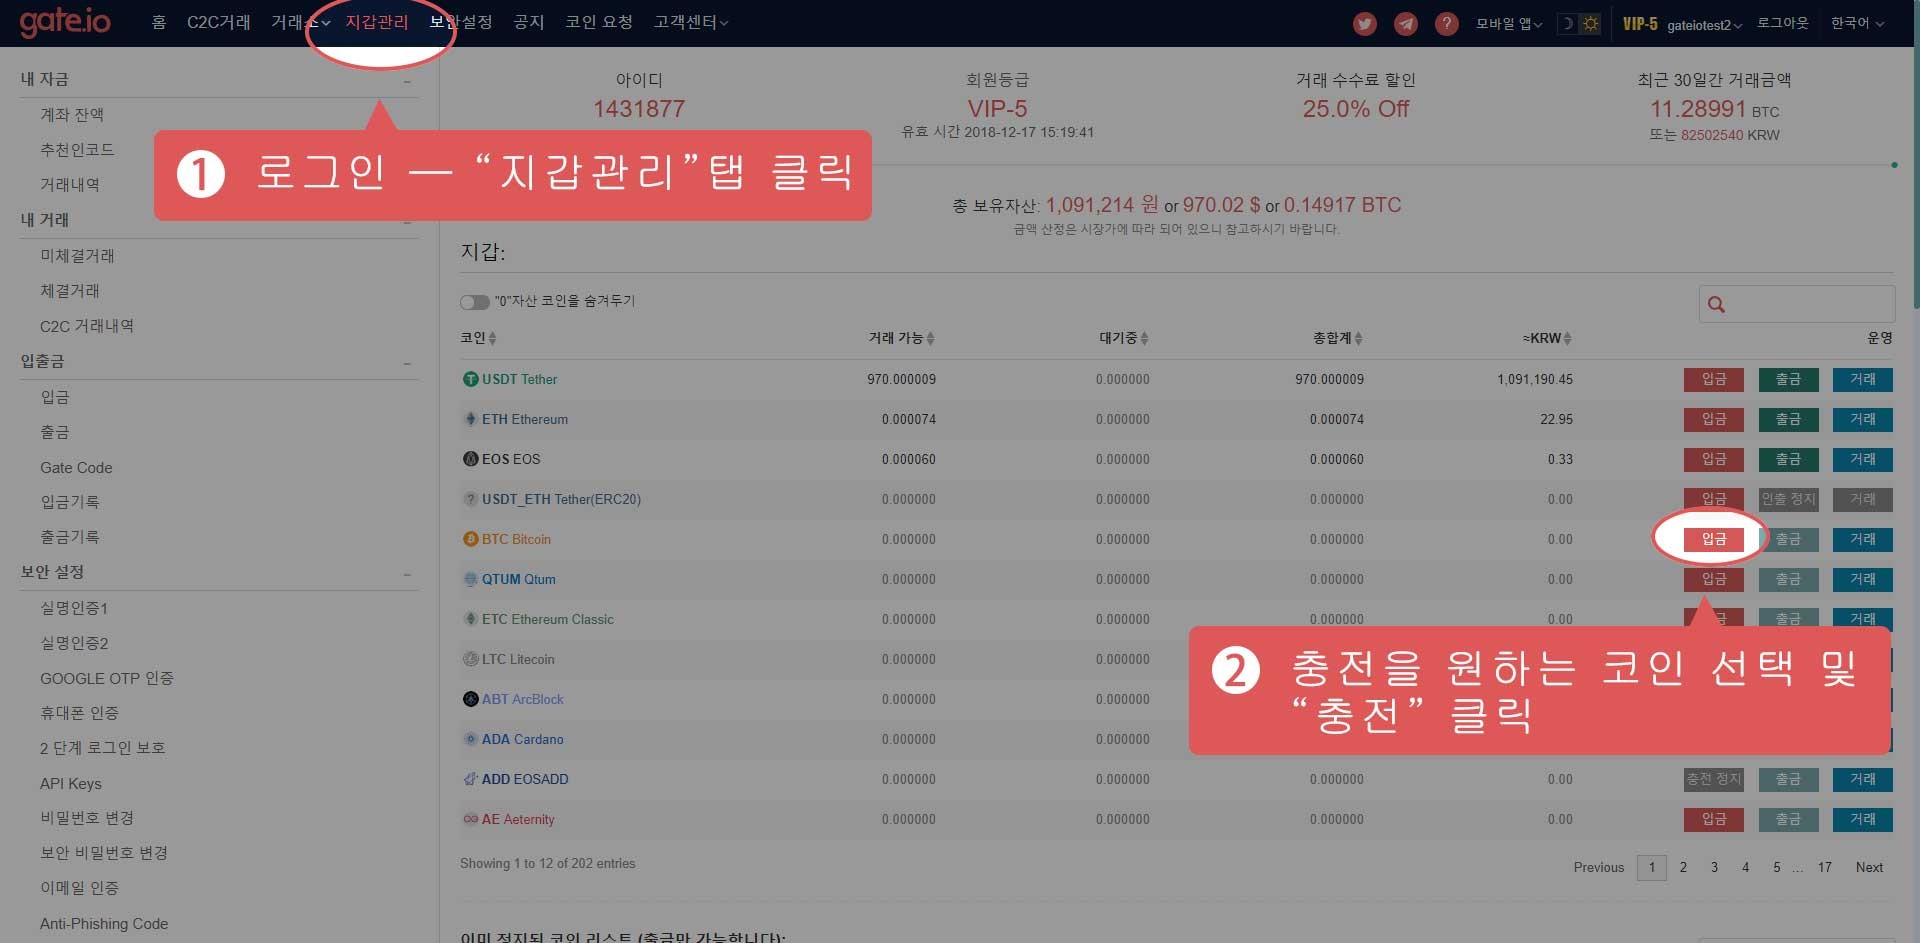This screenshot has width=1920, height=943.
Task: Click the ABT ArcBlock coin icon
Action: point(470,699)
